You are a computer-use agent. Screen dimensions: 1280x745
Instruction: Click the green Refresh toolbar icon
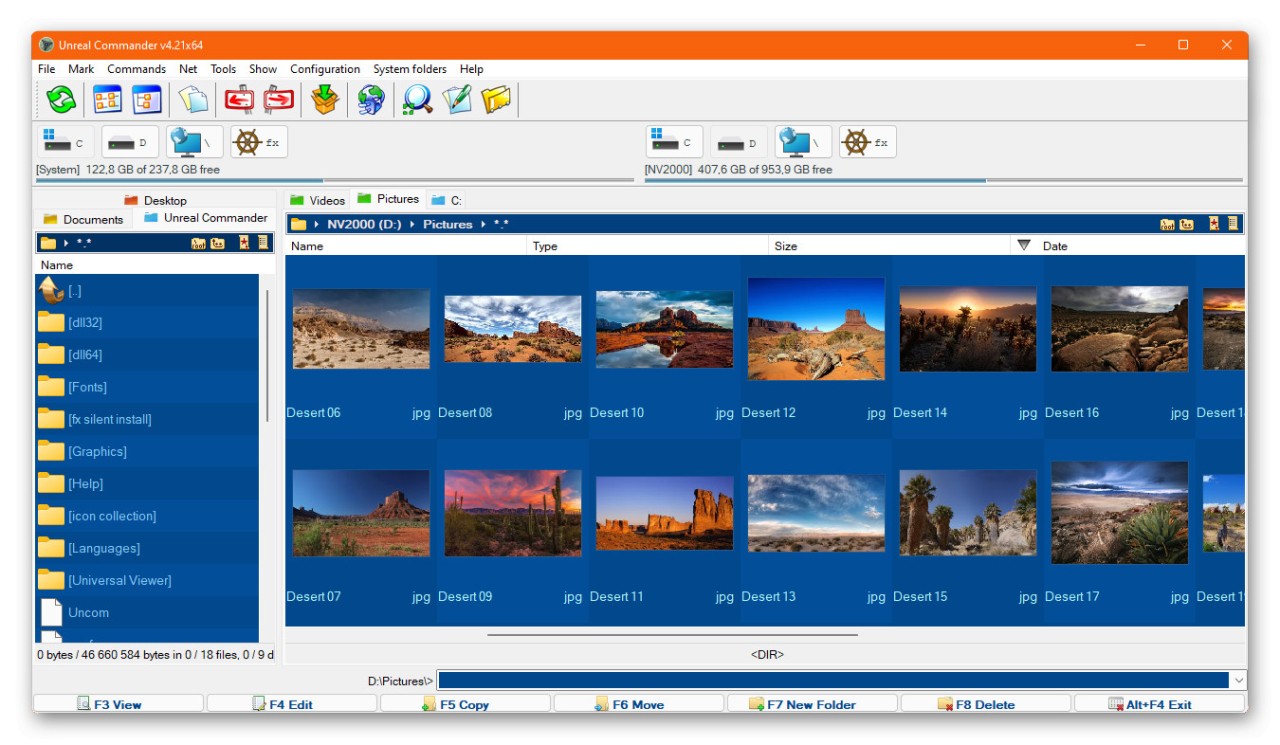click(x=61, y=100)
